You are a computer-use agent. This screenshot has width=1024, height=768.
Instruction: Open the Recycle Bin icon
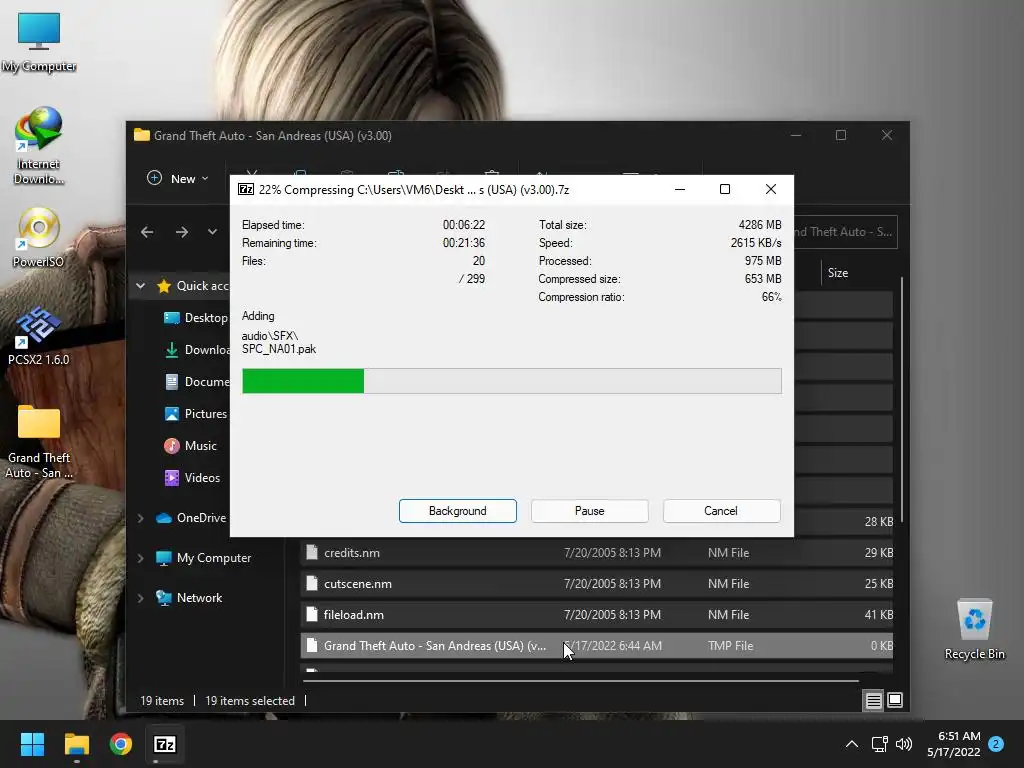tap(974, 630)
